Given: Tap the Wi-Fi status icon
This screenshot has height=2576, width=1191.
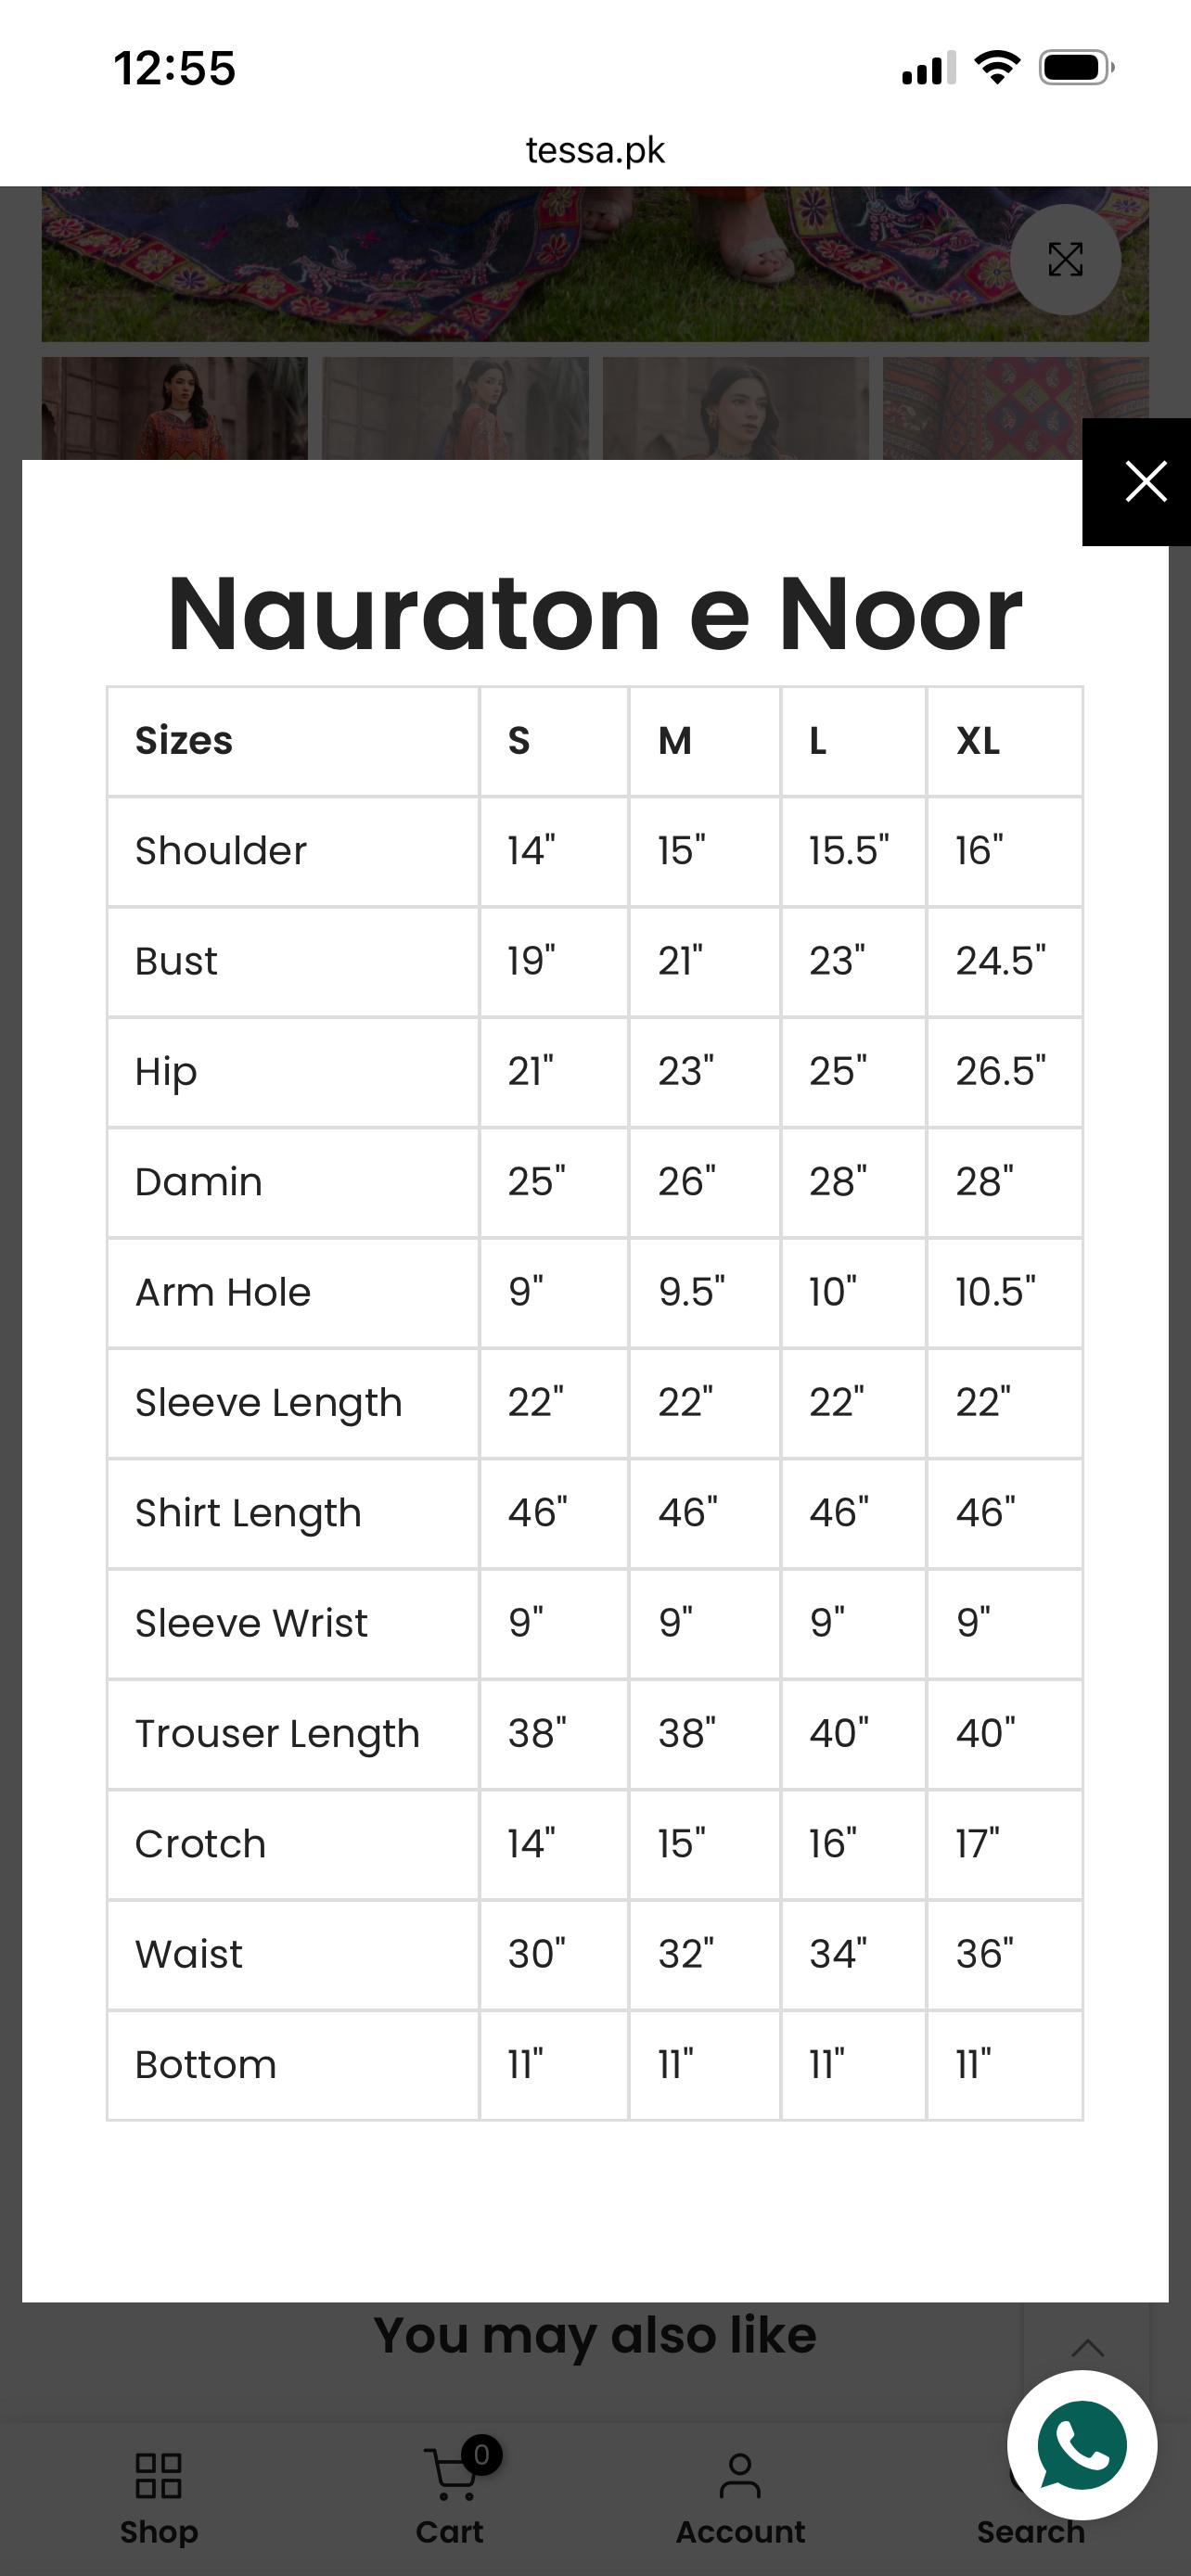Looking at the screenshot, I should (997, 68).
